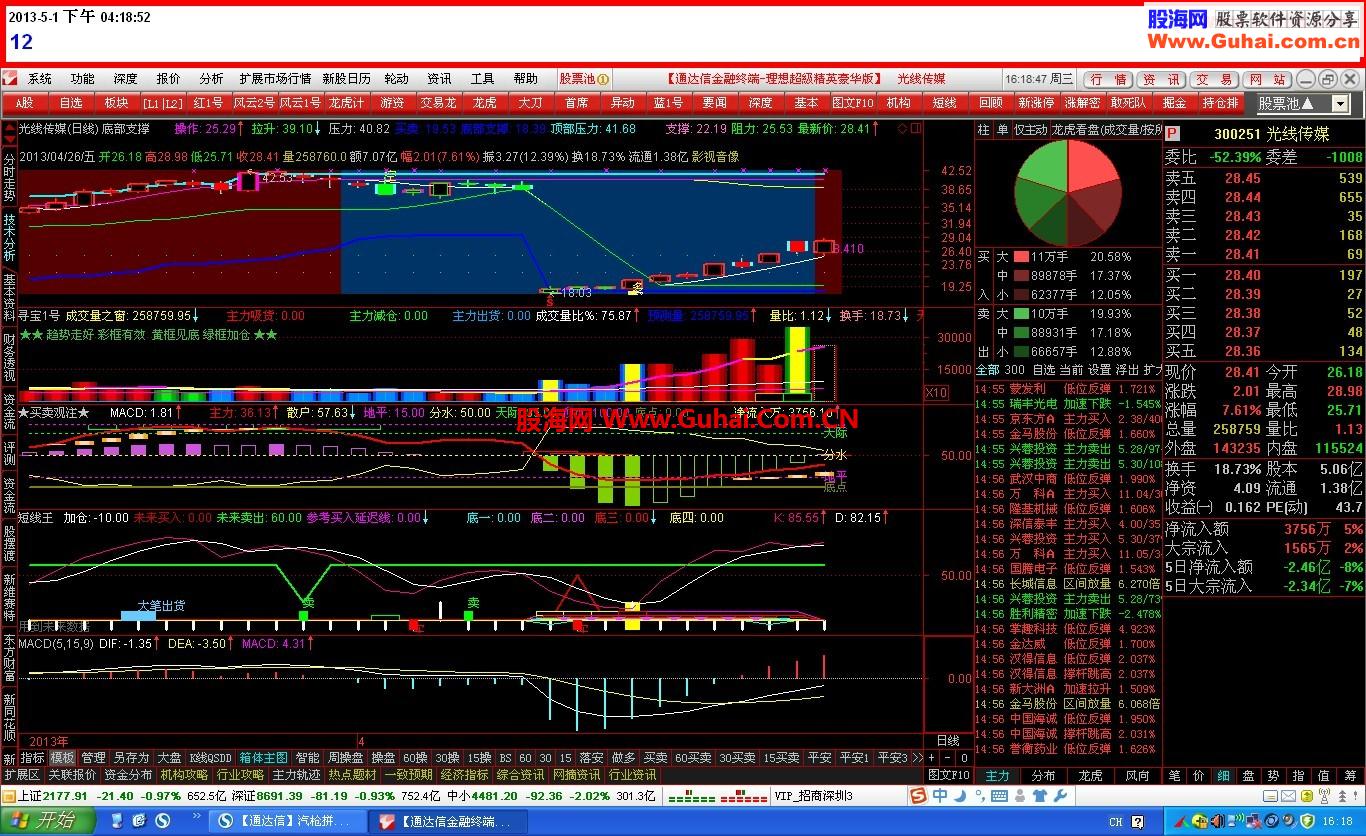1366x836 pixels.
Task: Open the 工具 menu
Action: (x=483, y=78)
